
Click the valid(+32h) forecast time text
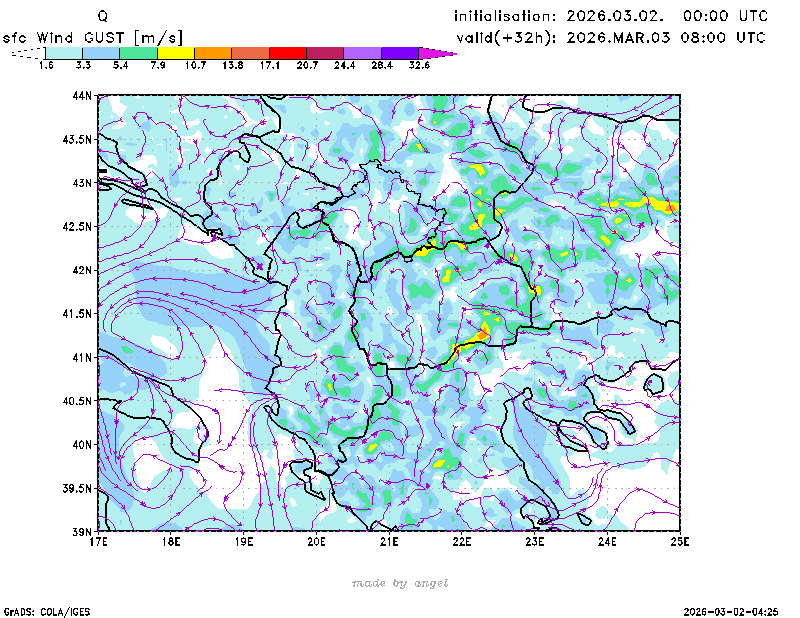(x=611, y=38)
